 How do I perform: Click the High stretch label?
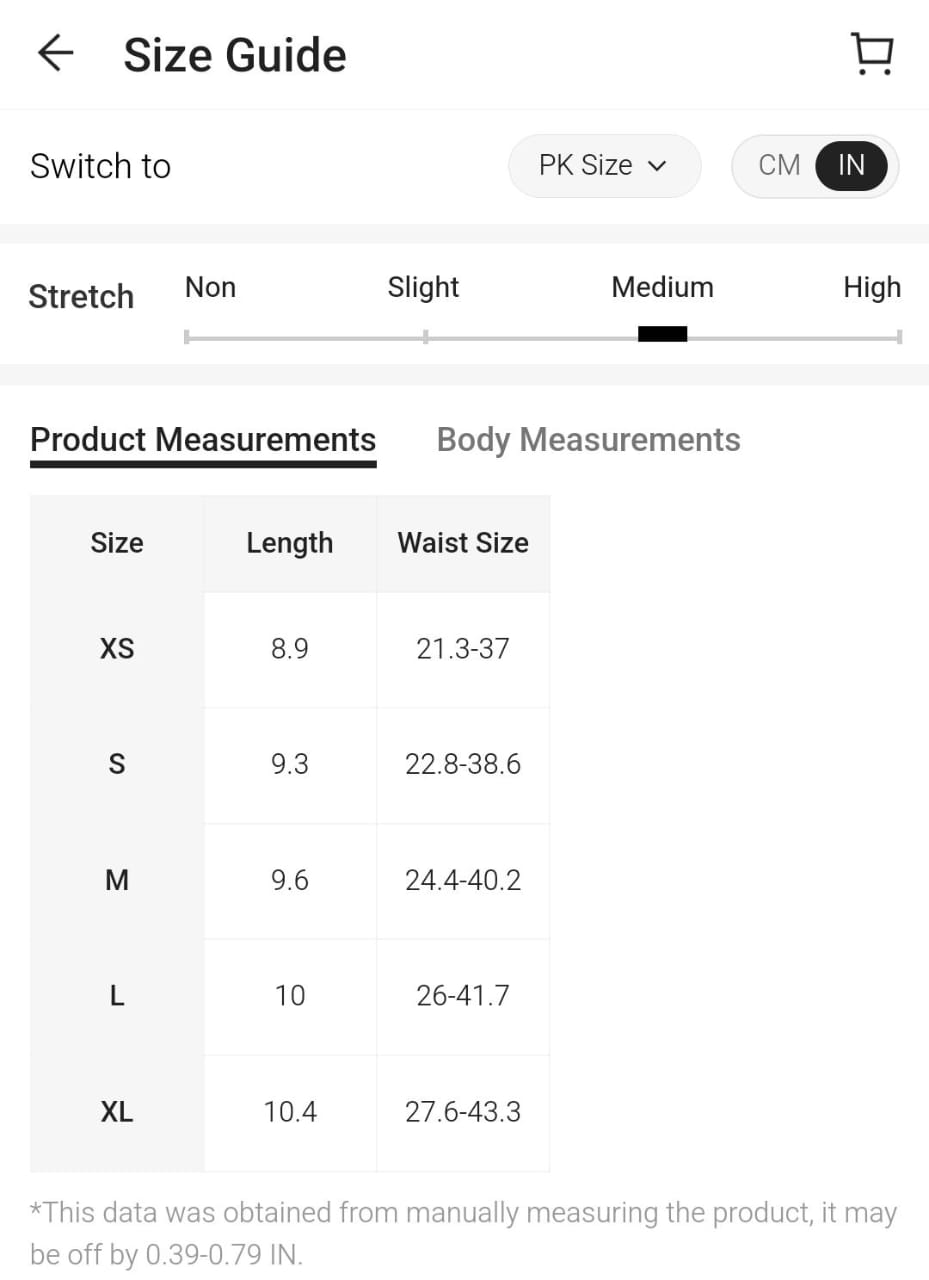coord(871,288)
